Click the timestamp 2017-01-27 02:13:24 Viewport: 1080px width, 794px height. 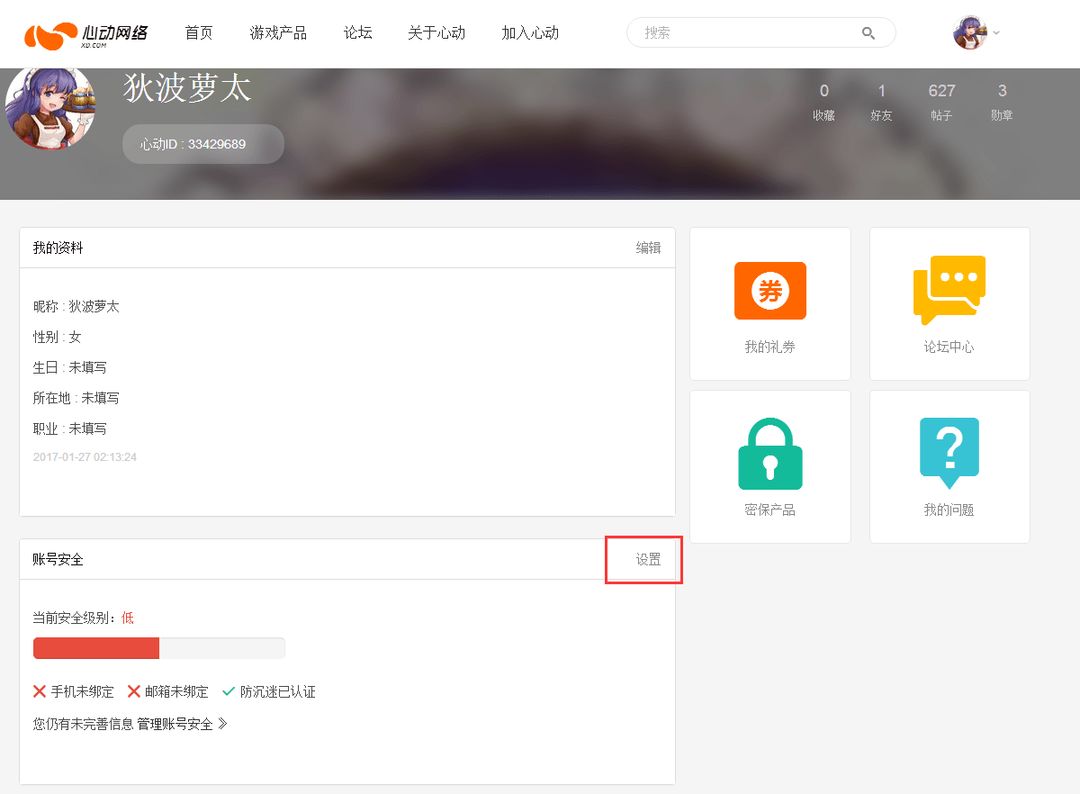pos(85,457)
